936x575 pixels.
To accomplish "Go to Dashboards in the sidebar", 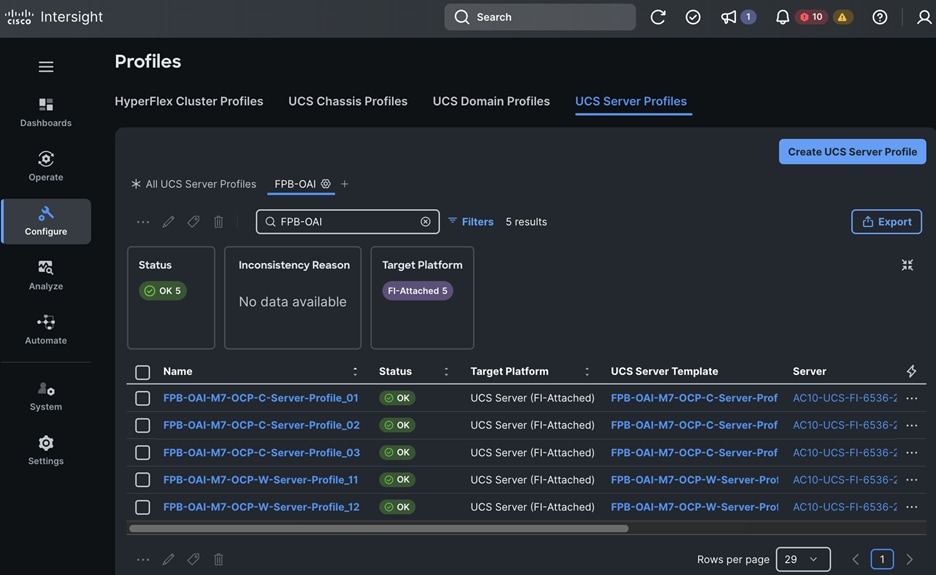I will 46,112.
